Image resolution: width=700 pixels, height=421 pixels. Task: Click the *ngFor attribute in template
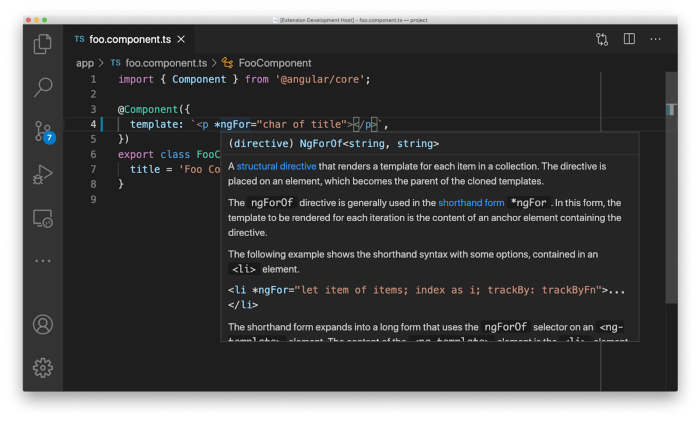[232, 124]
